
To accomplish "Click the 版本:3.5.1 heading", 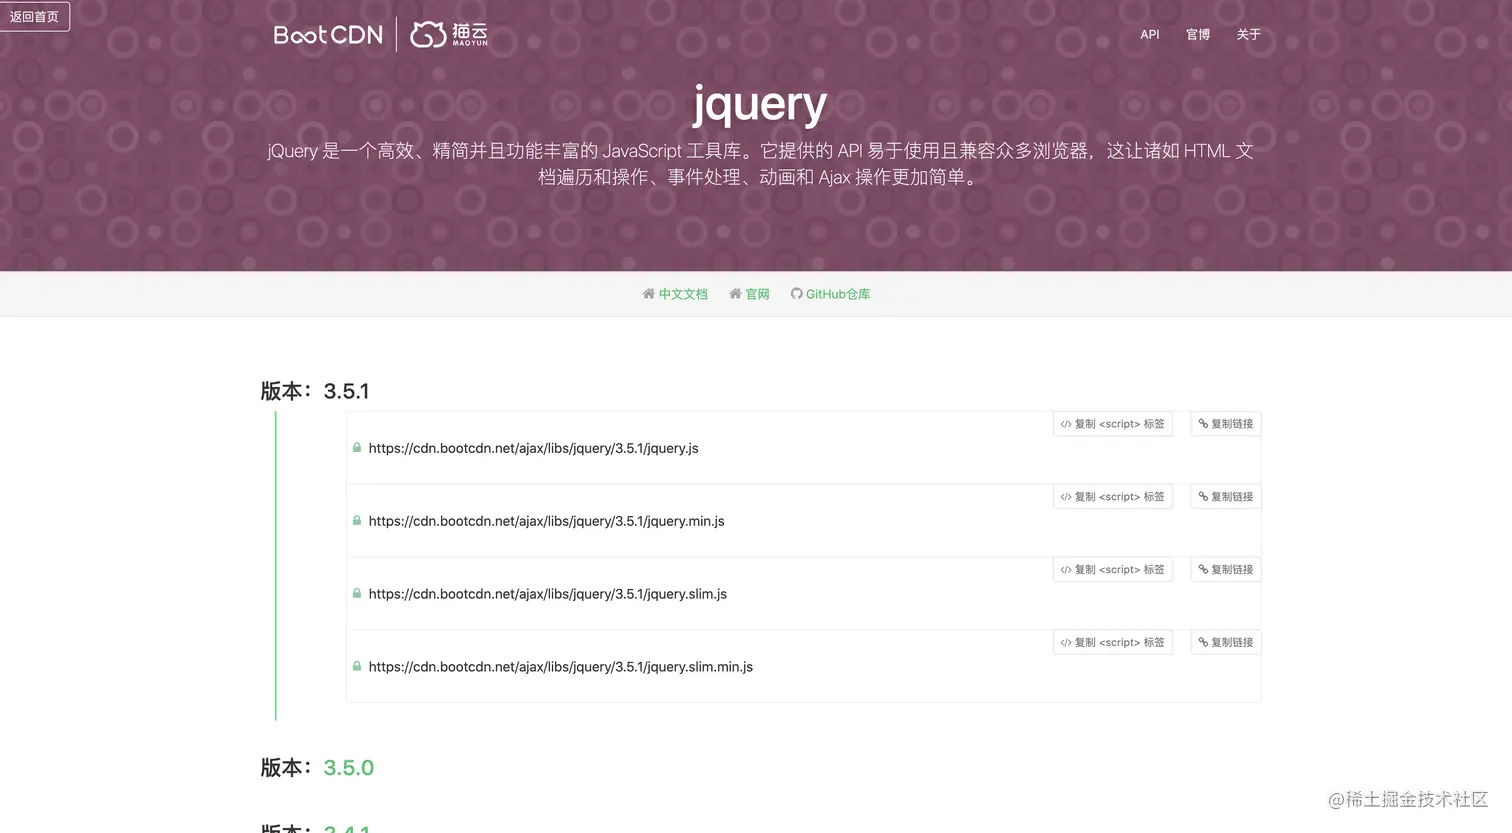I will click(315, 391).
